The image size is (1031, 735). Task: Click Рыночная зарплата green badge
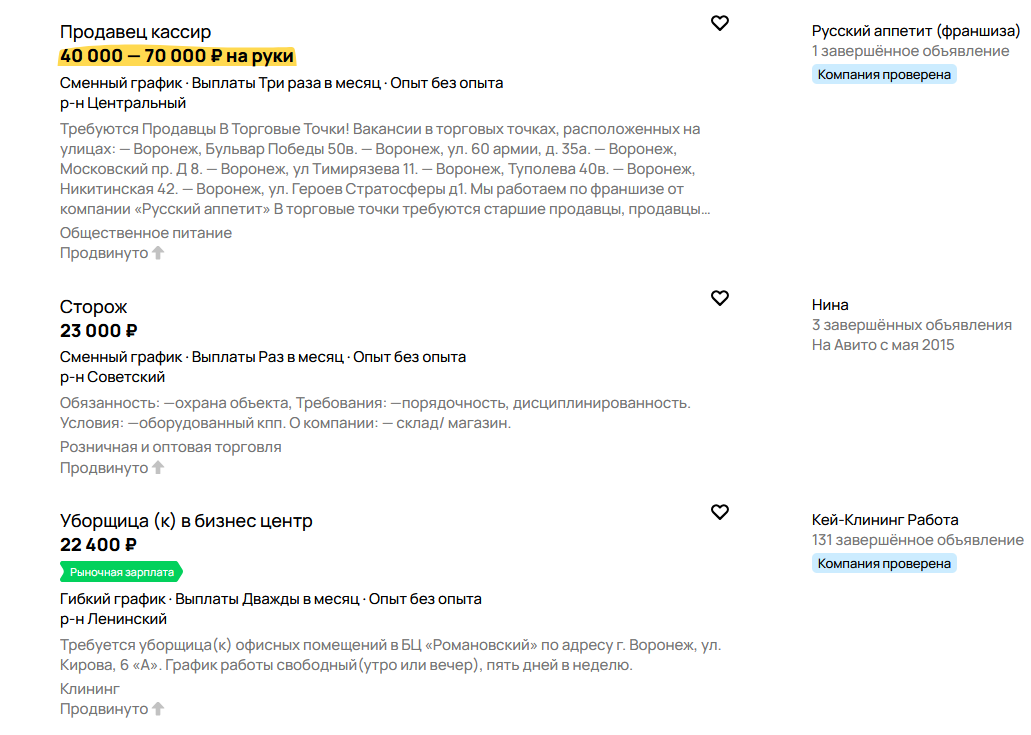(x=122, y=572)
